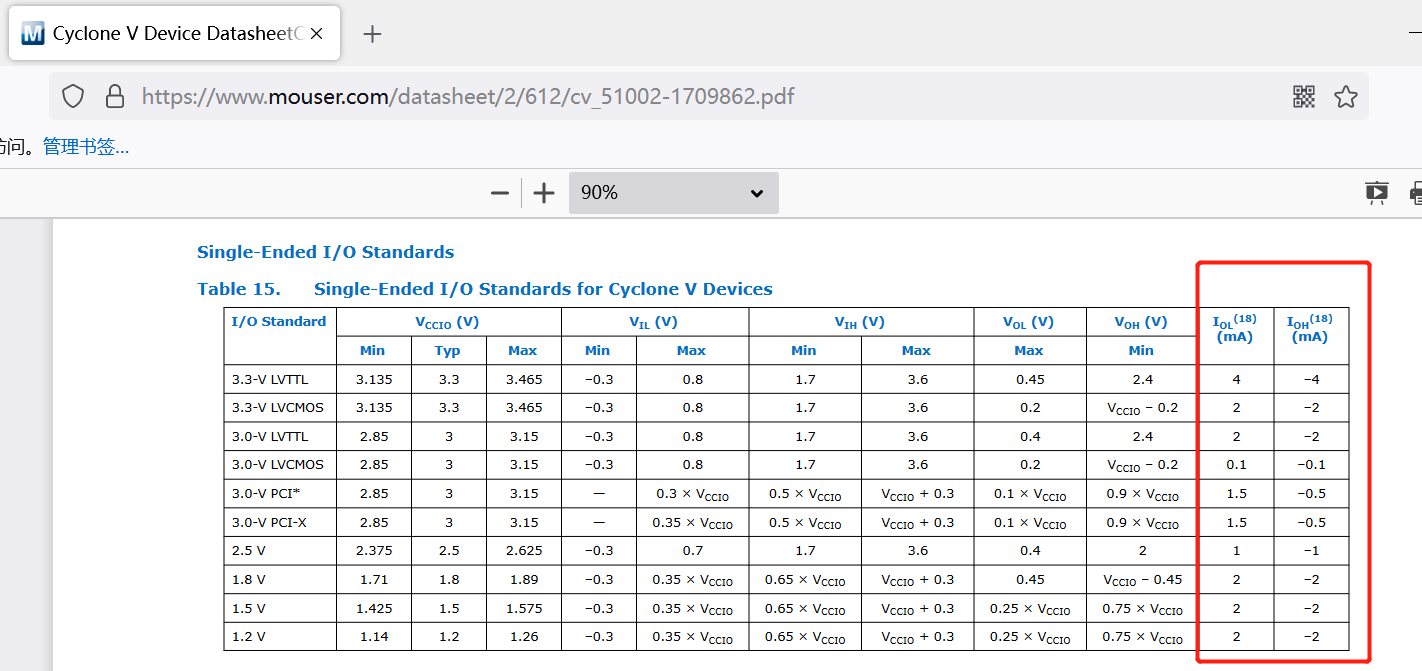
Task: Click VCCIO − 0.45 in 1.8 V row
Action: [x=1142, y=580]
